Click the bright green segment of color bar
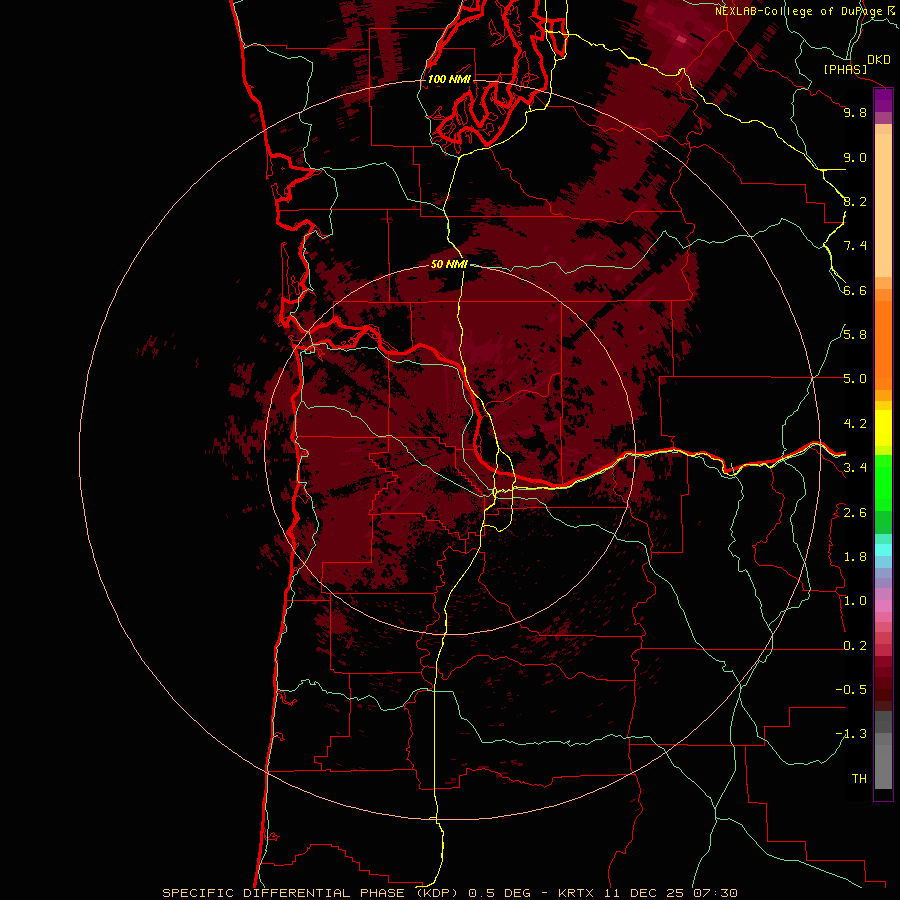 883,483
